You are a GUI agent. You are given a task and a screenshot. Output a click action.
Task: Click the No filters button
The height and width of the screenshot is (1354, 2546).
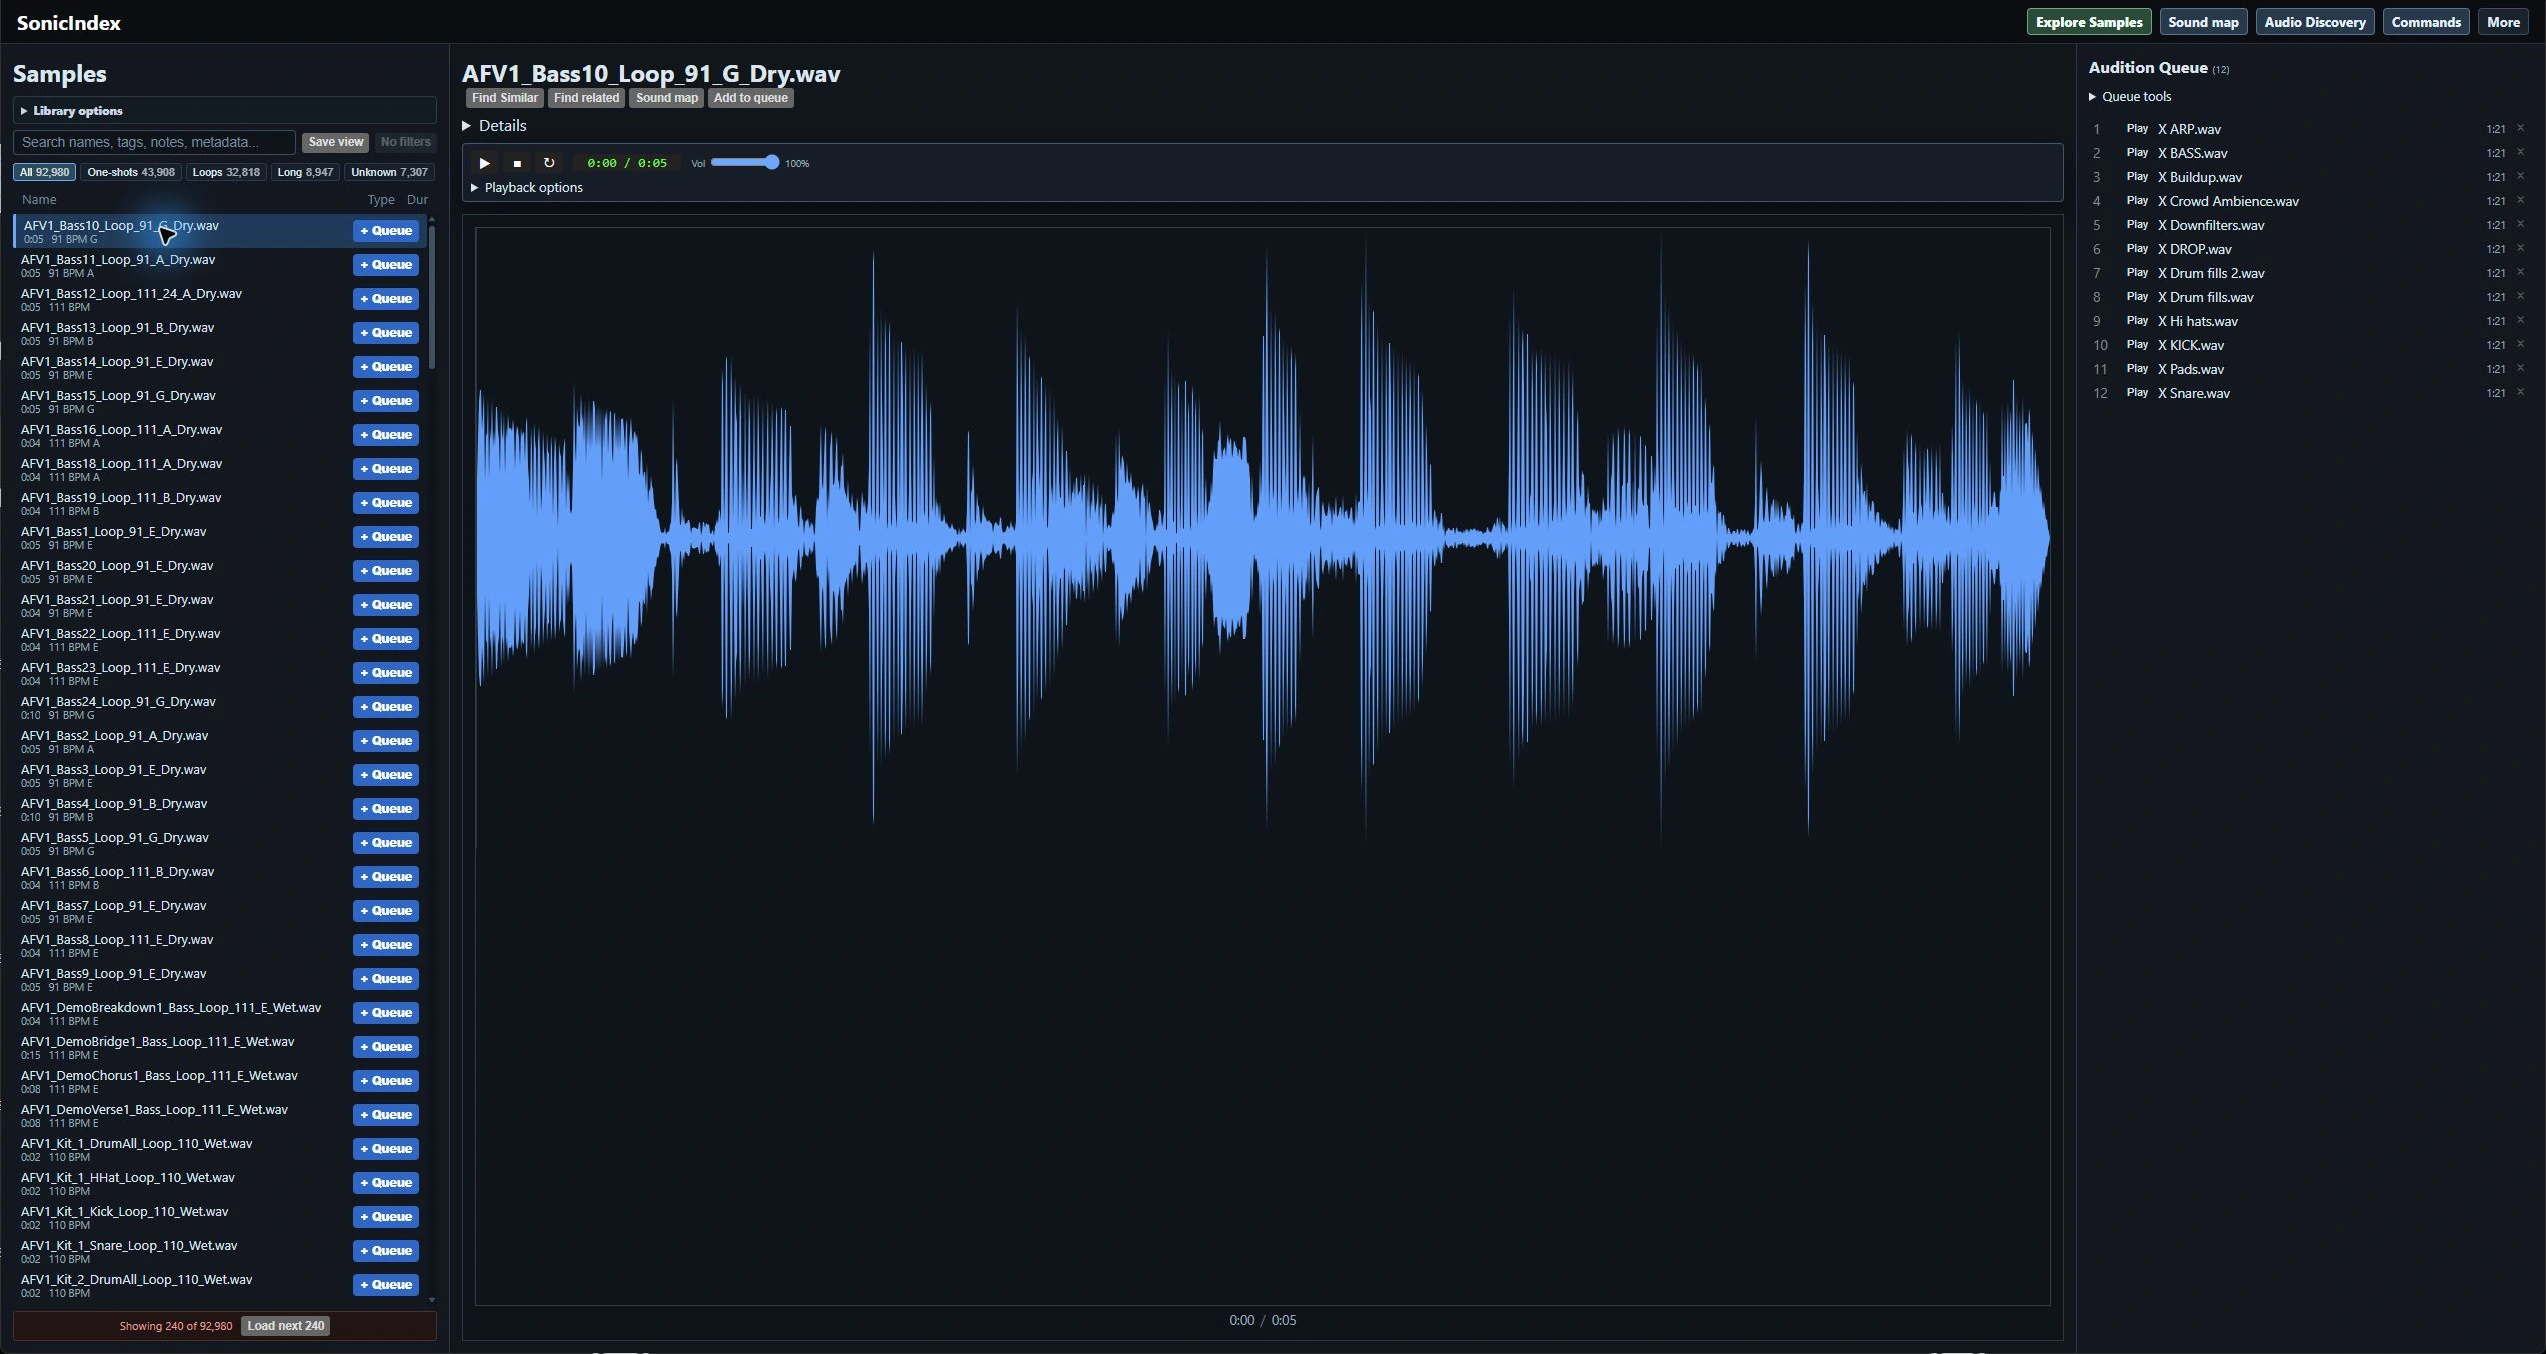tap(405, 142)
